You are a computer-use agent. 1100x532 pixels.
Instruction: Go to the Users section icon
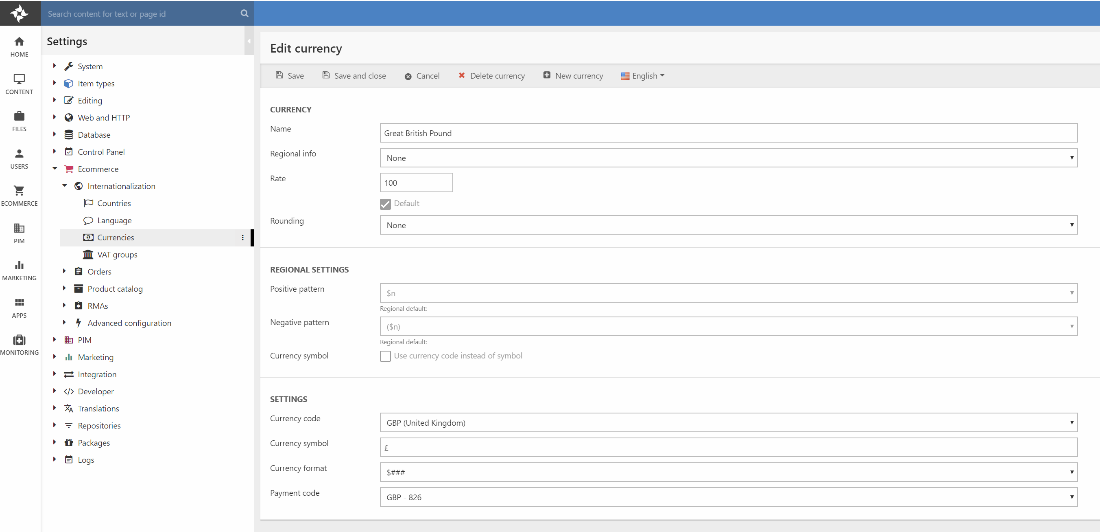click(19, 158)
